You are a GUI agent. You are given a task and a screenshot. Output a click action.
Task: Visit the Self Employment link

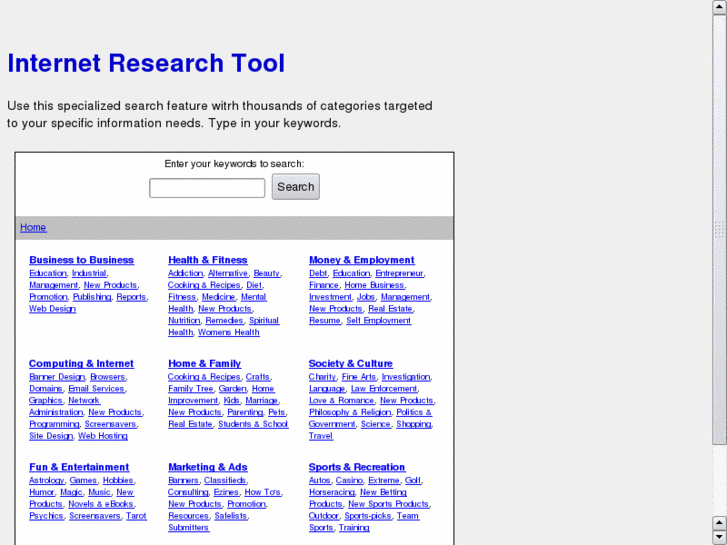378,321
